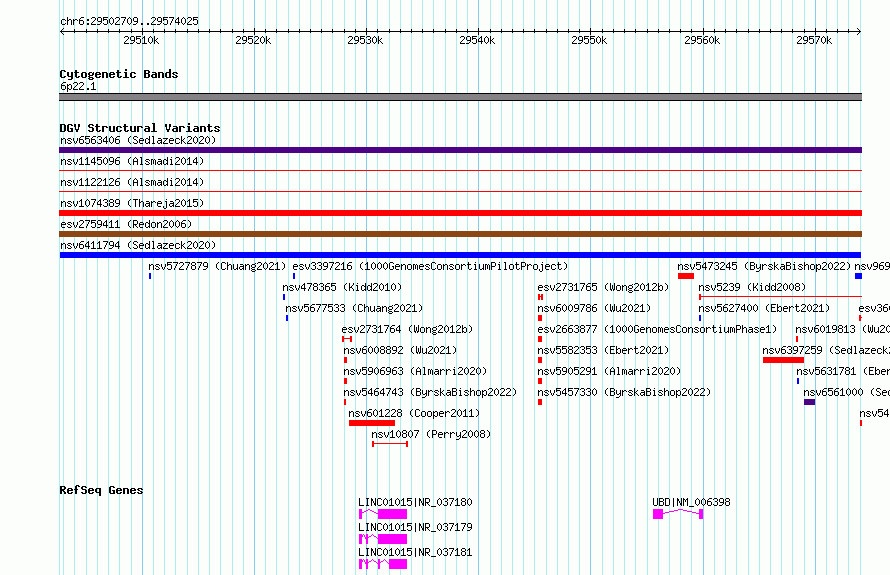Click the LINC01015|NR_037180 gene label
The image size is (890, 575).
coord(415,502)
